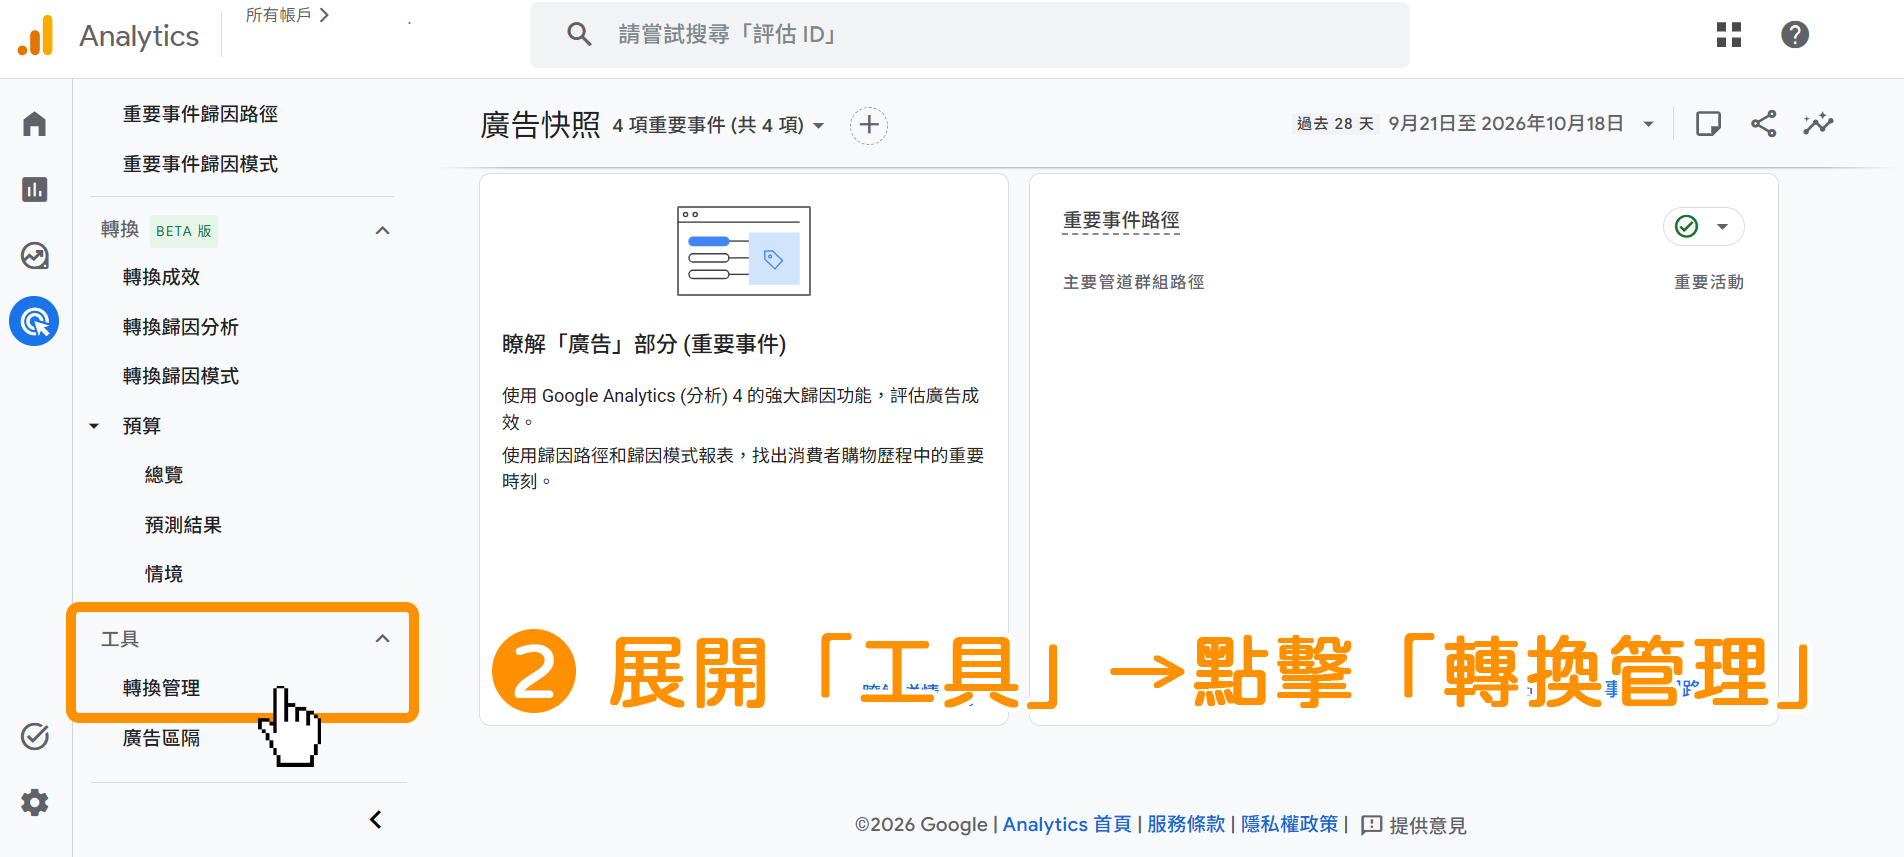Open the Google apps grid icon
Viewport: 1904px width, 857px height.
[x=1729, y=35]
